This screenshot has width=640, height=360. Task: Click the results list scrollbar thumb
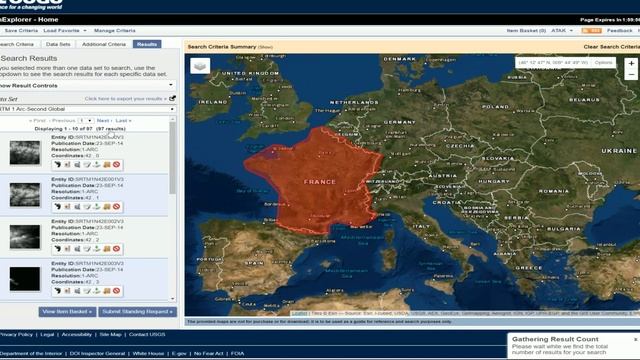pos(172,159)
